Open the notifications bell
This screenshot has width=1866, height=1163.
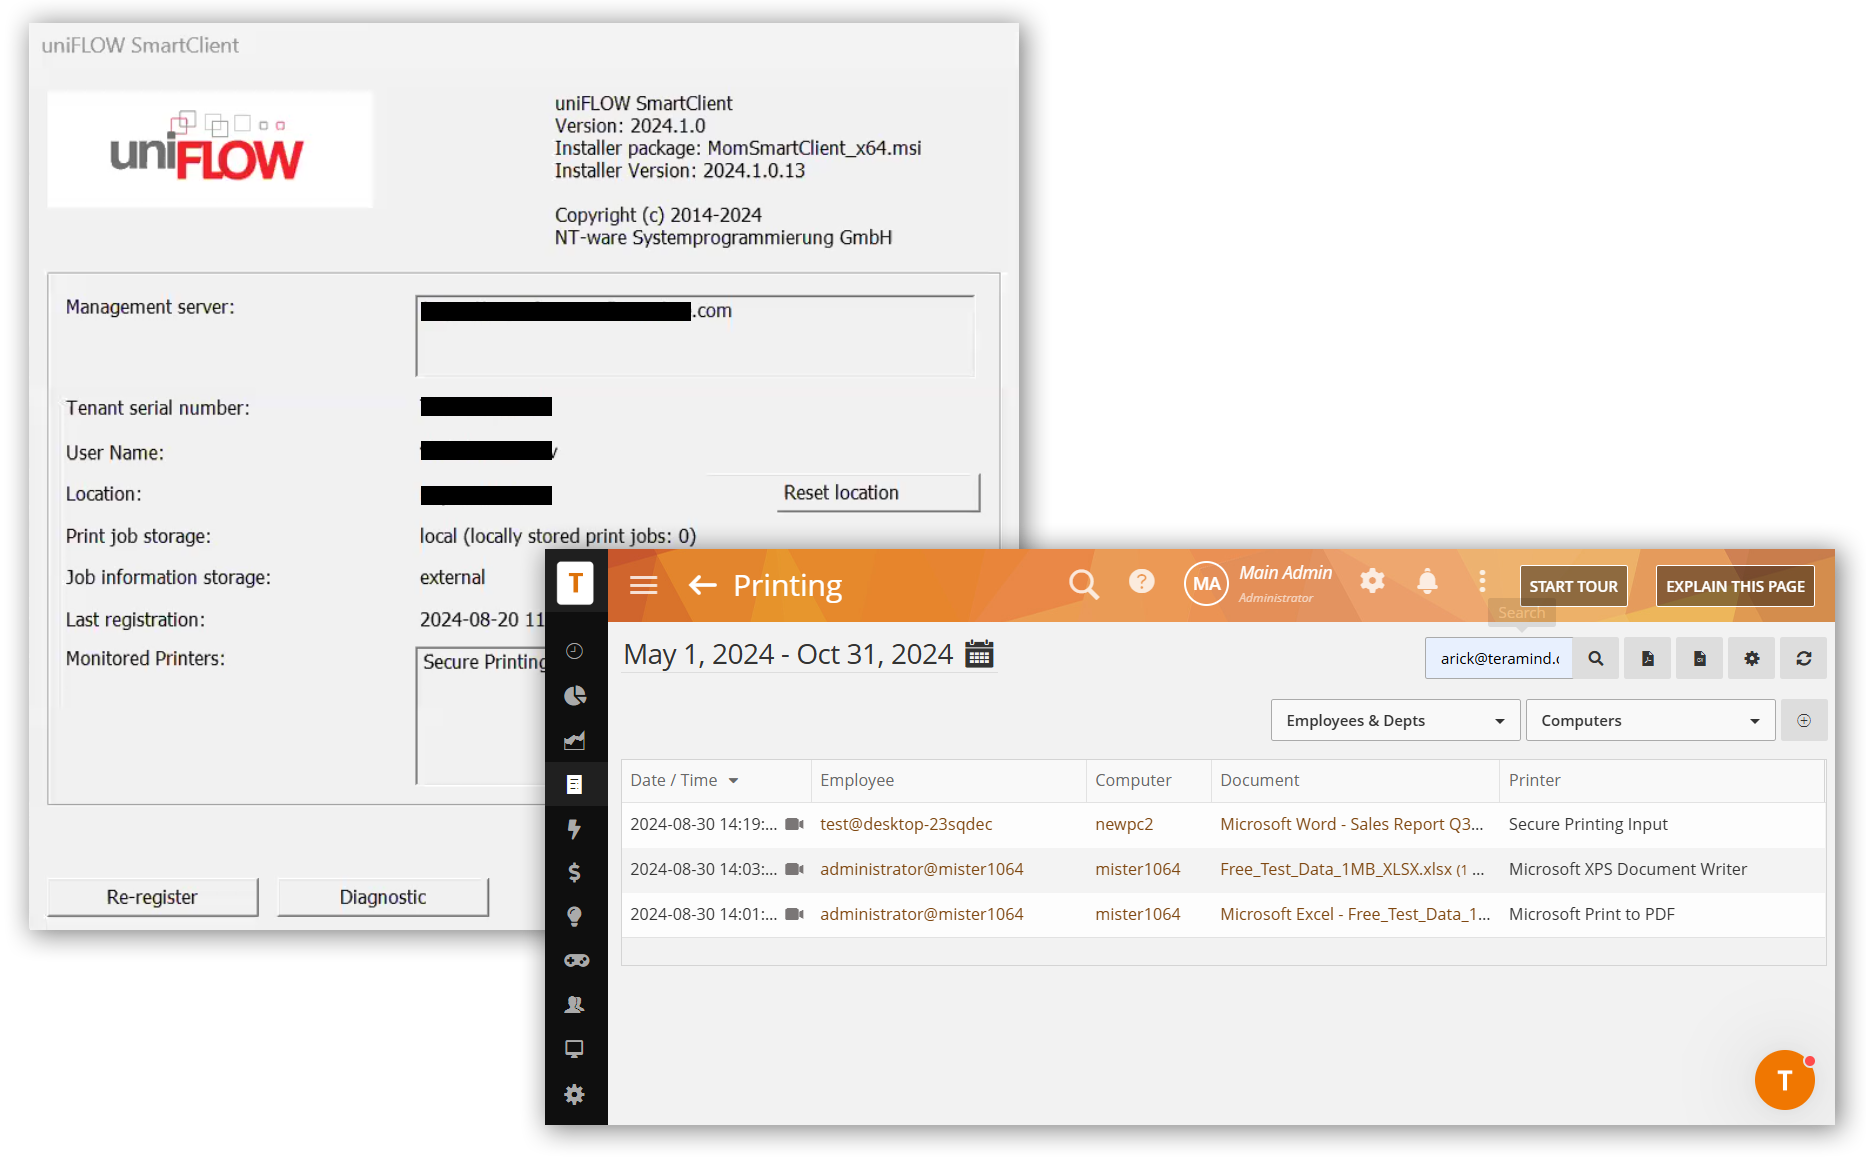click(x=1427, y=581)
